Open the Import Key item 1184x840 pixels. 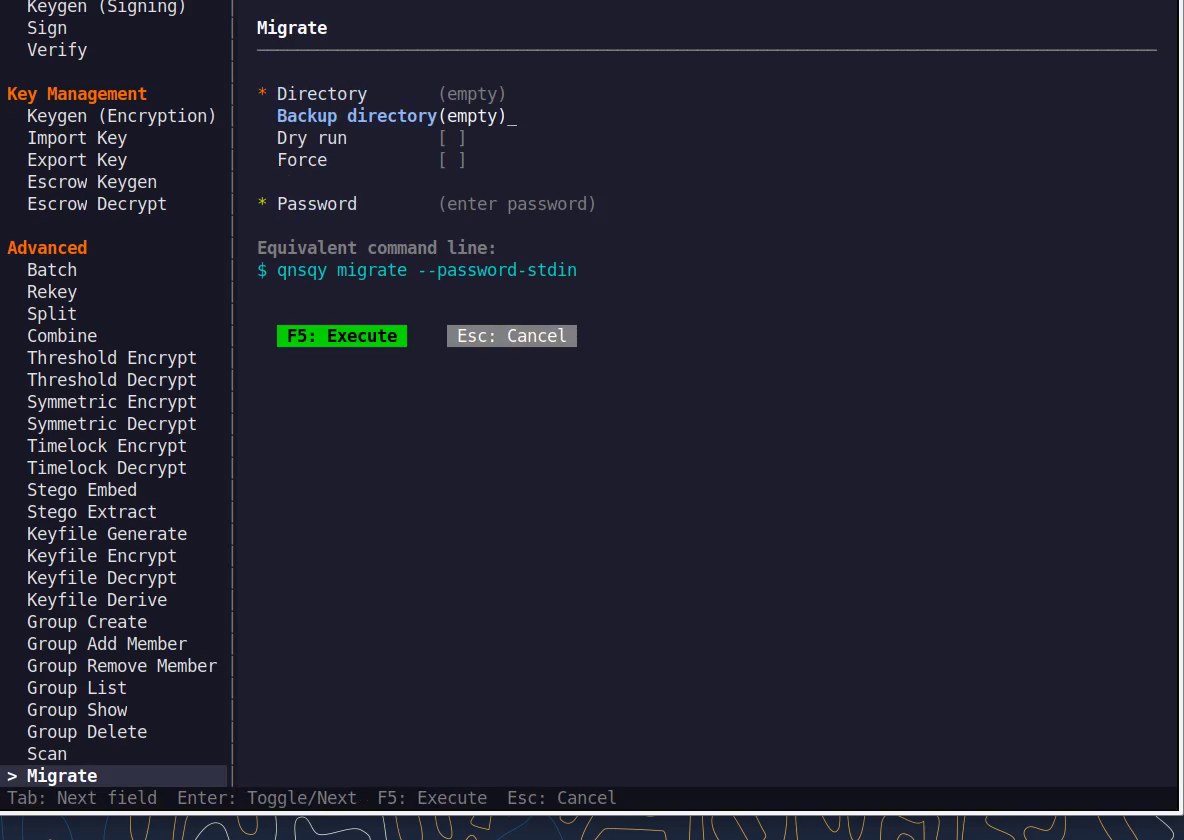[x=77, y=138]
